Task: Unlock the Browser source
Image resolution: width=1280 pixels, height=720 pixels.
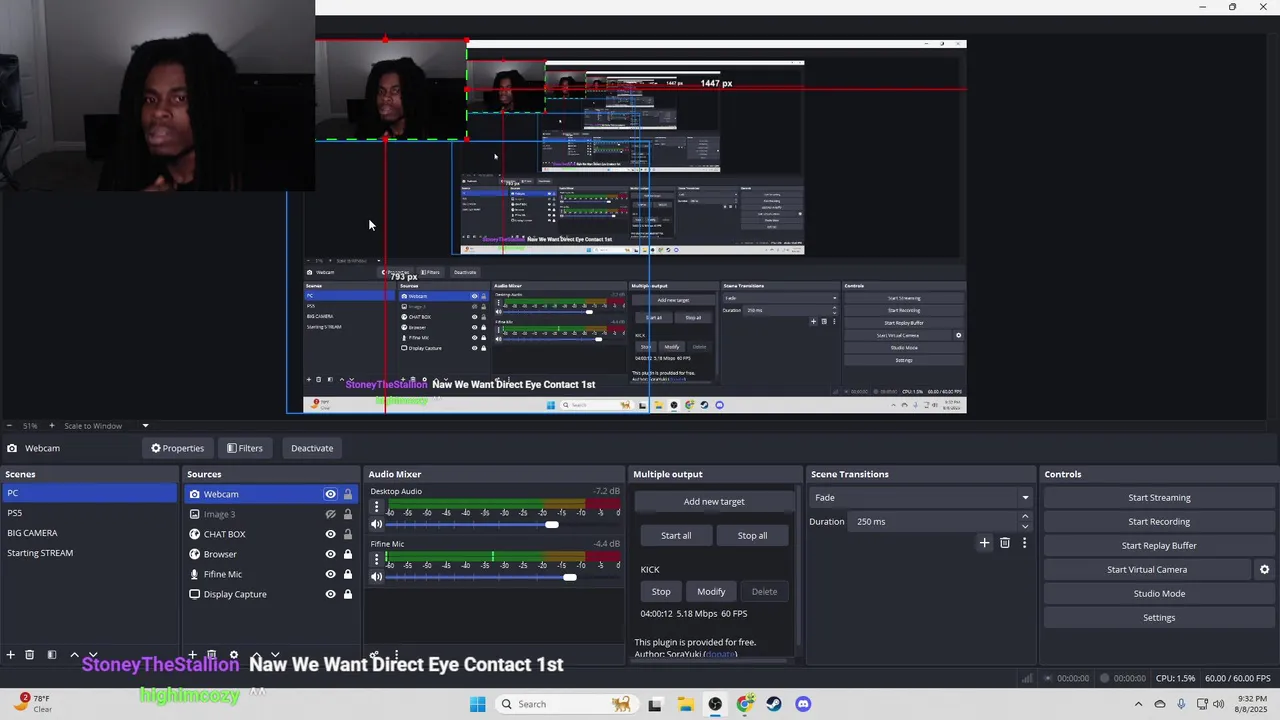Action: [x=348, y=554]
